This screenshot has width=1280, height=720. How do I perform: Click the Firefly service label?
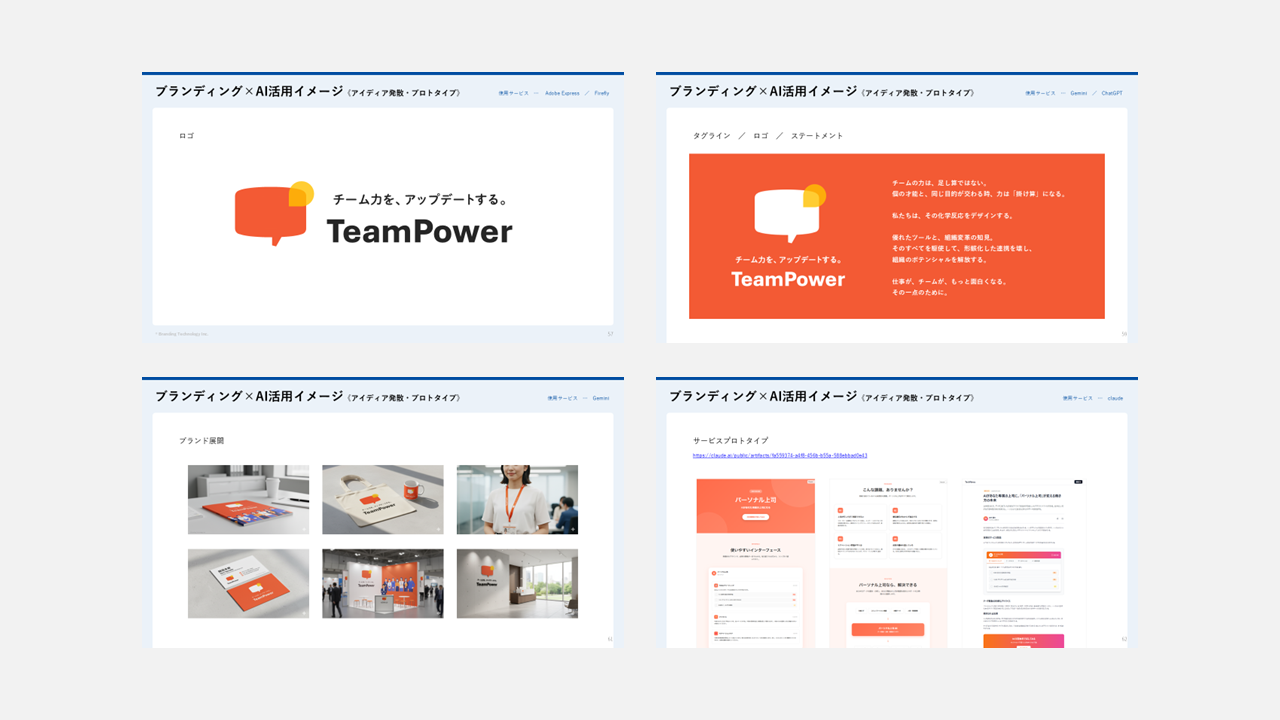601,93
